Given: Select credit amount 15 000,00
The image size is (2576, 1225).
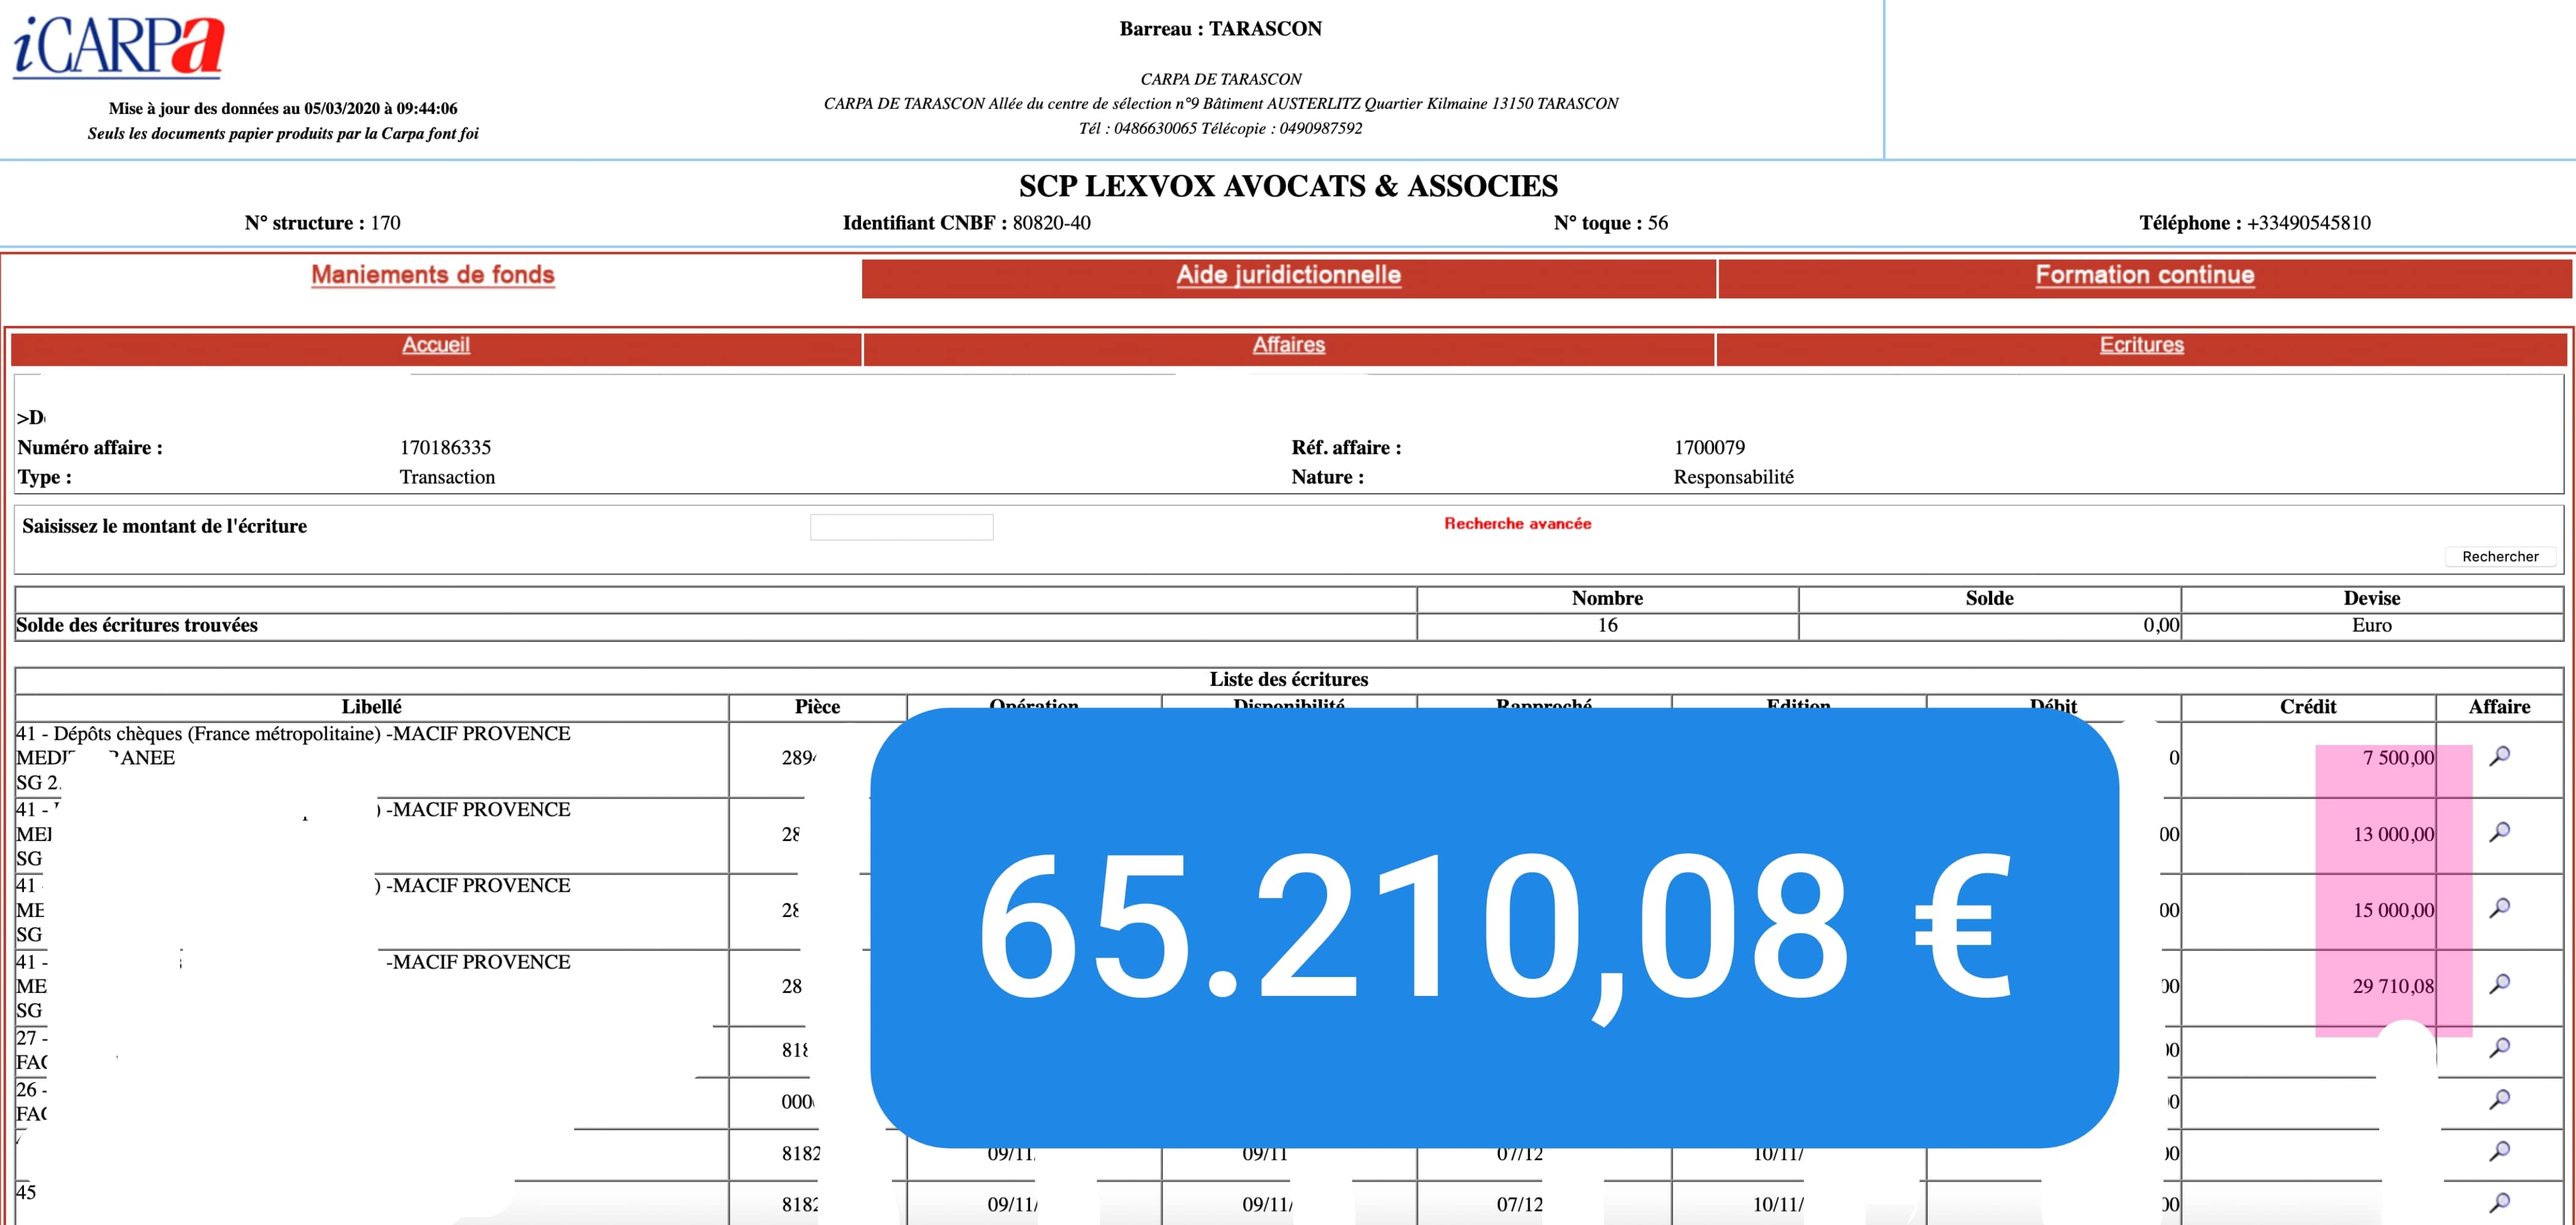Looking at the screenshot, I should click(2393, 910).
